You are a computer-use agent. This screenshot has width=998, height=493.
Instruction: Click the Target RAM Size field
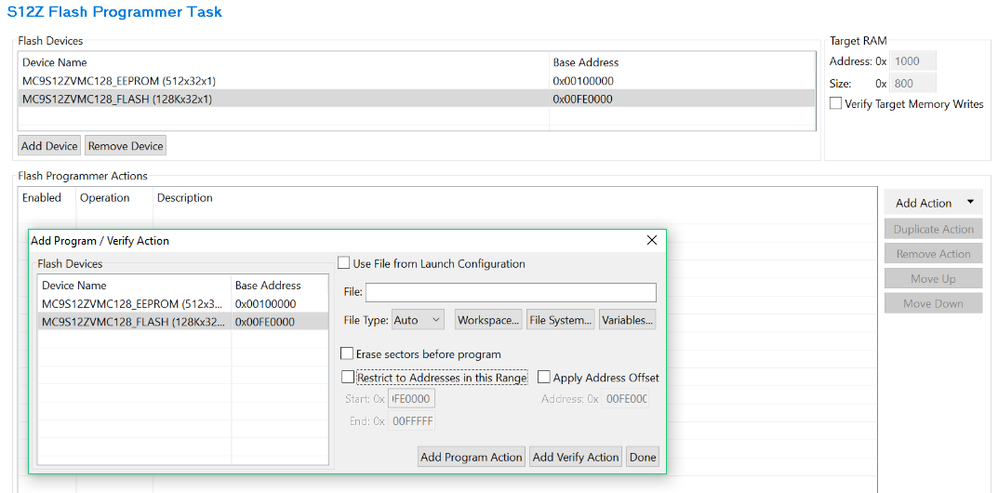pos(912,83)
